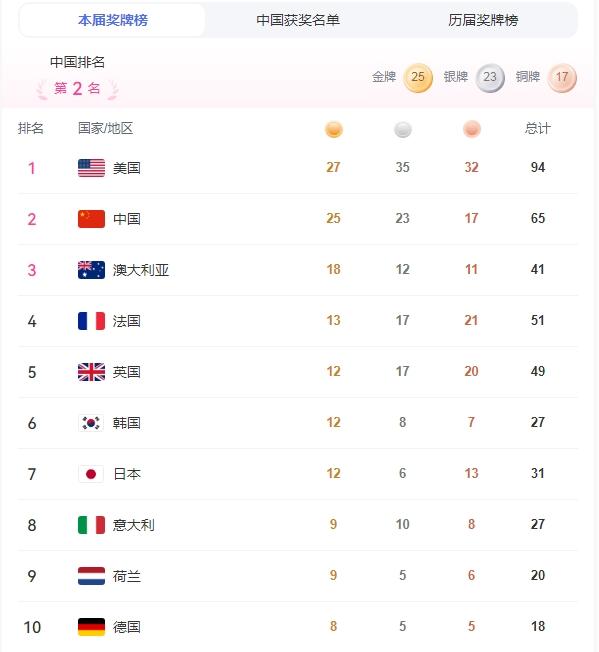This screenshot has width=599, height=652.
Task: Click the Germany flag icon
Action: (91, 627)
